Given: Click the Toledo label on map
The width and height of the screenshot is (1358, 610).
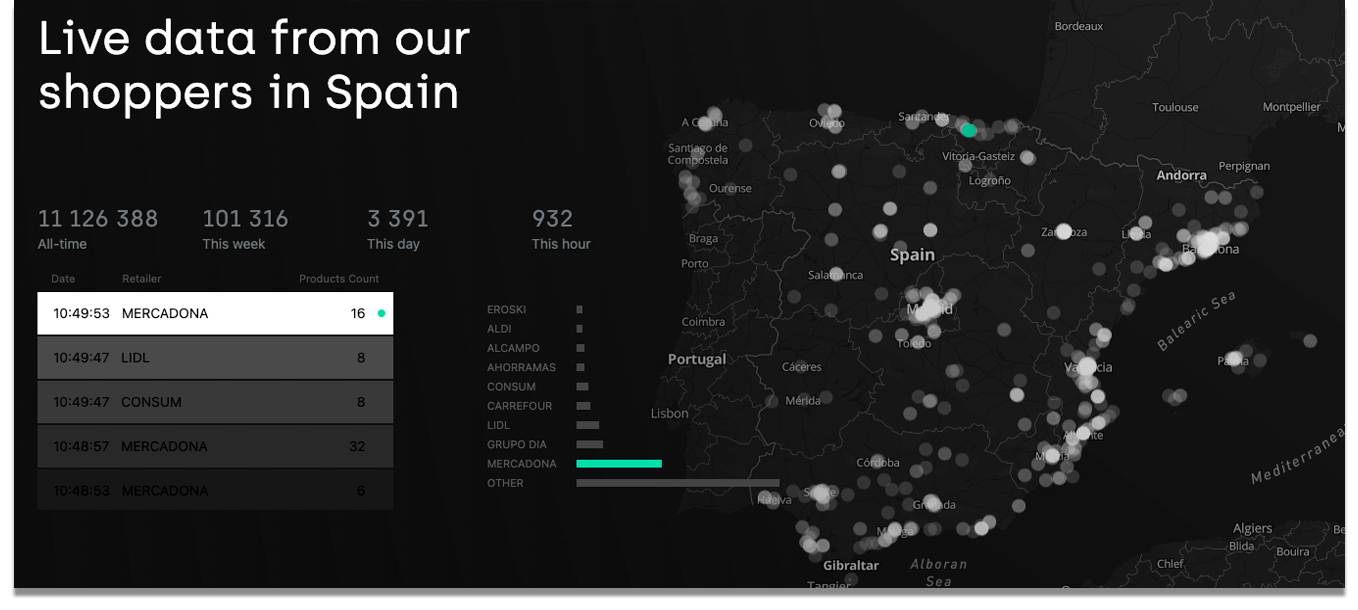Looking at the screenshot, I should [914, 343].
